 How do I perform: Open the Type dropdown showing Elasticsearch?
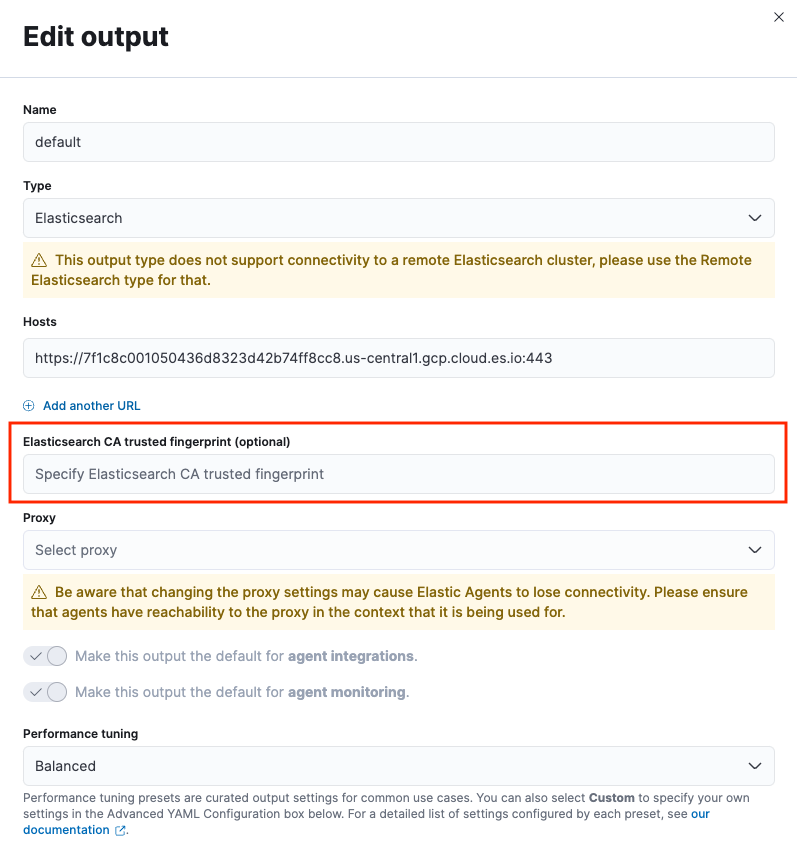(400, 217)
